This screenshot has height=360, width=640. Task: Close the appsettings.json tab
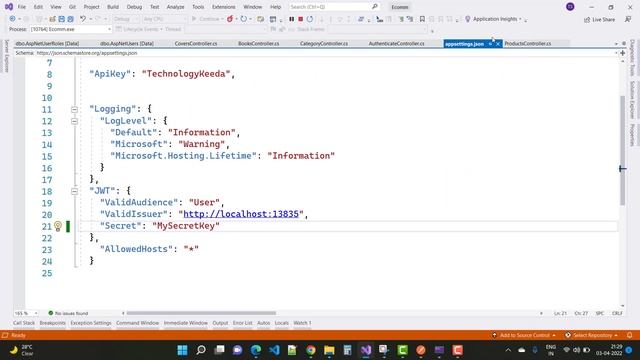point(498,44)
